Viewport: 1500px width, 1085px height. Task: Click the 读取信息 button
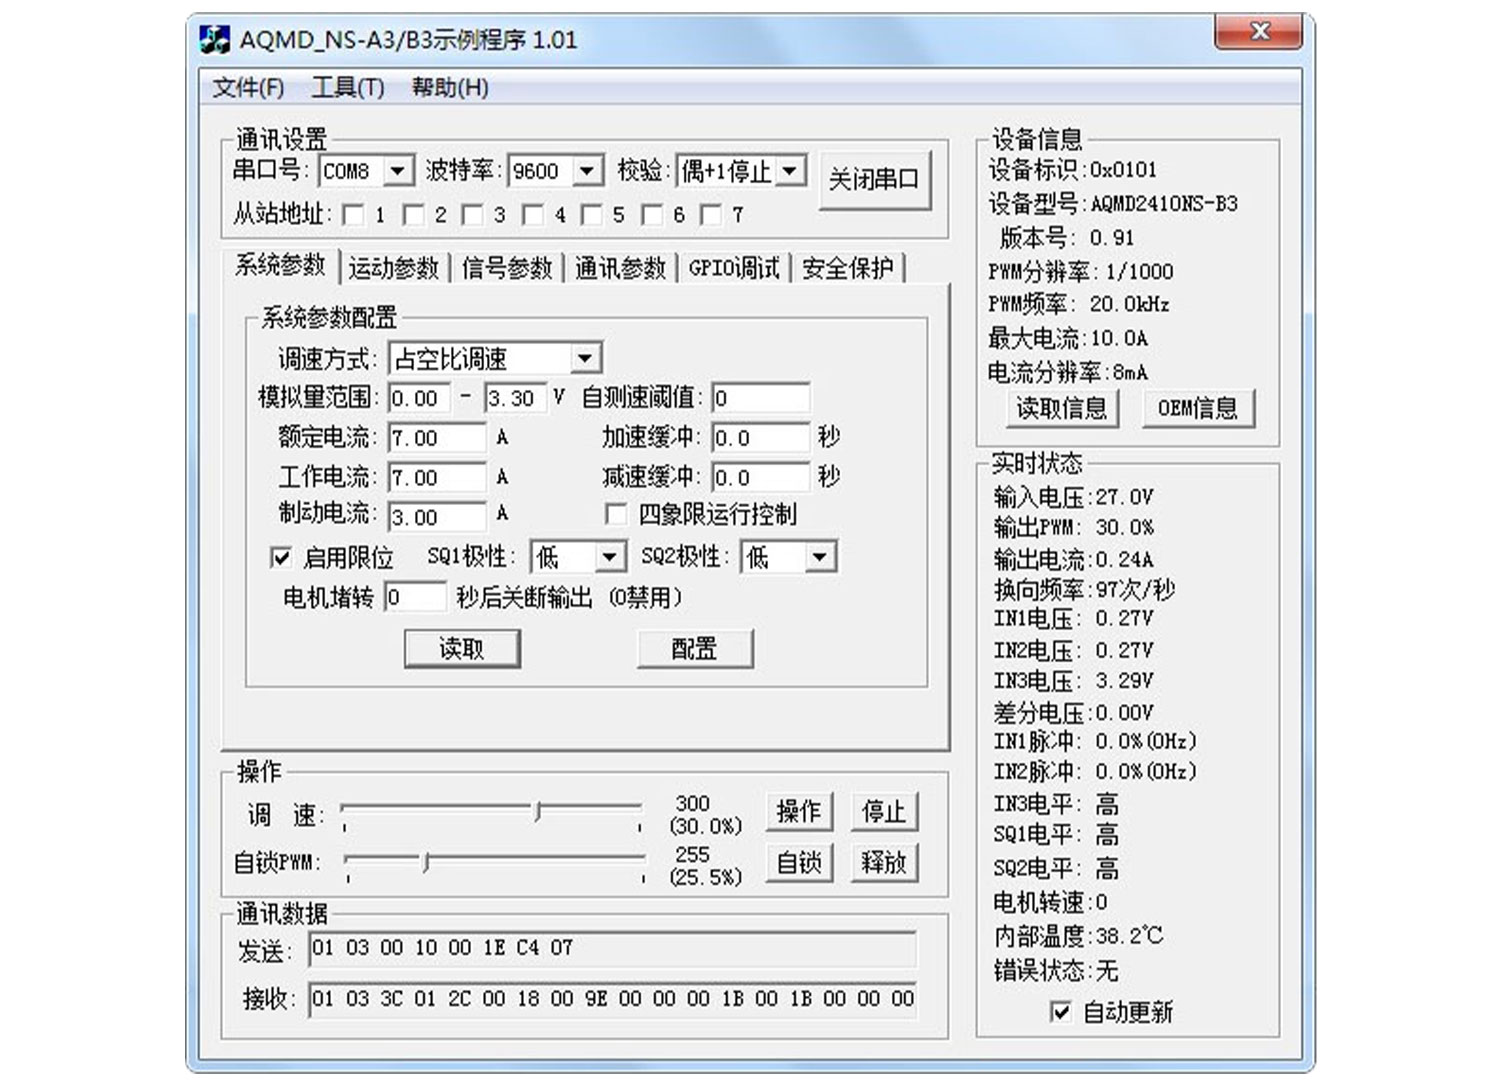tap(1062, 408)
